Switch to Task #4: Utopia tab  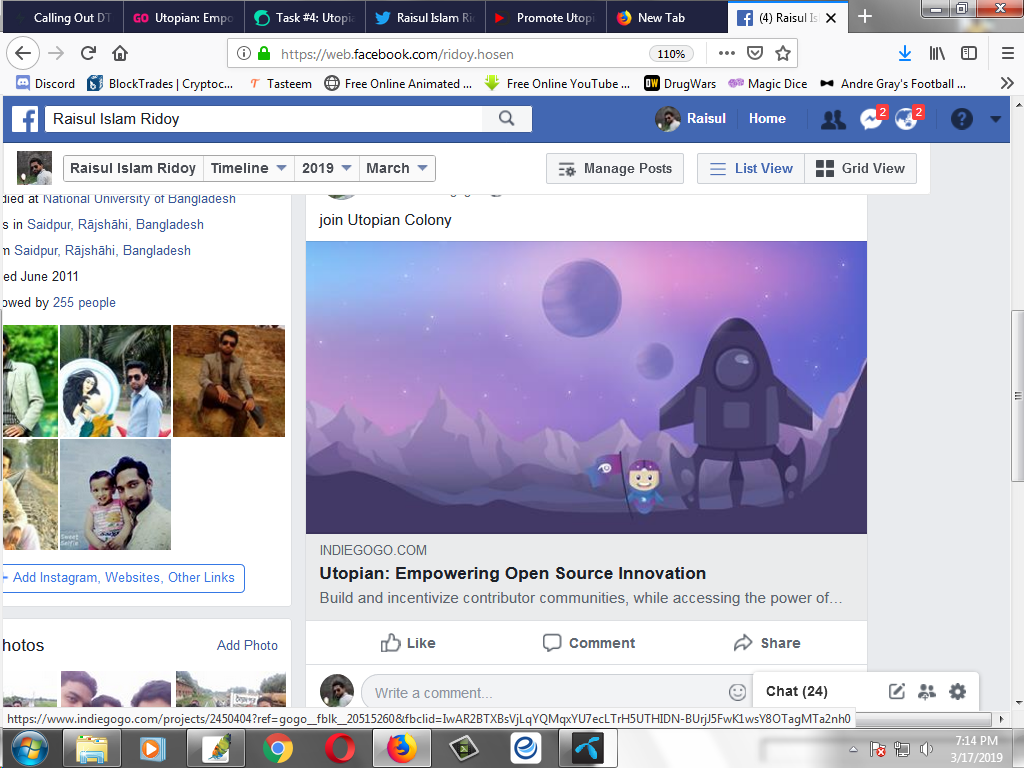click(x=305, y=18)
